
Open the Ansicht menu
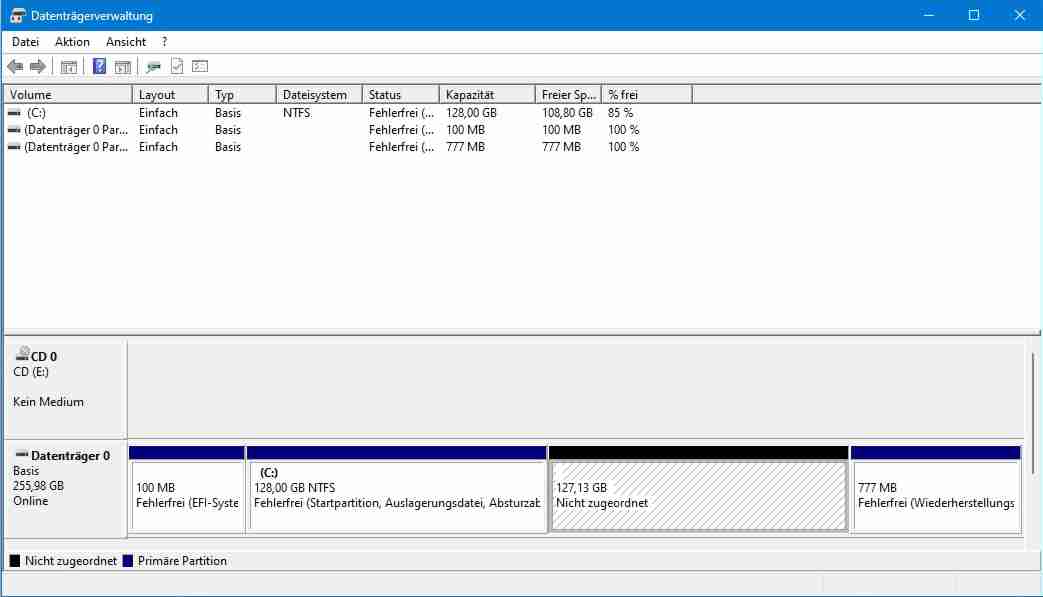pos(126,42)
